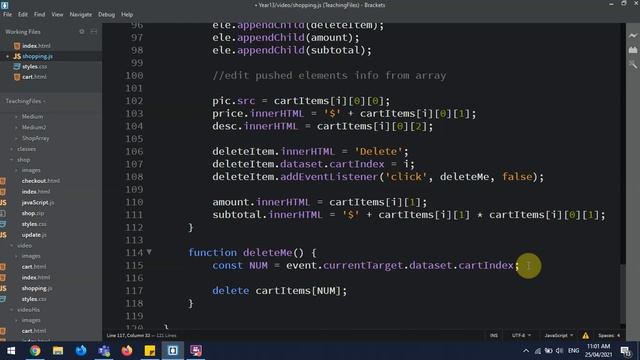Screen dimensions: 640x360
Task: Toggle Spaces indentation type in status bar
Action: pyautogui.click(x=606, y=336)
